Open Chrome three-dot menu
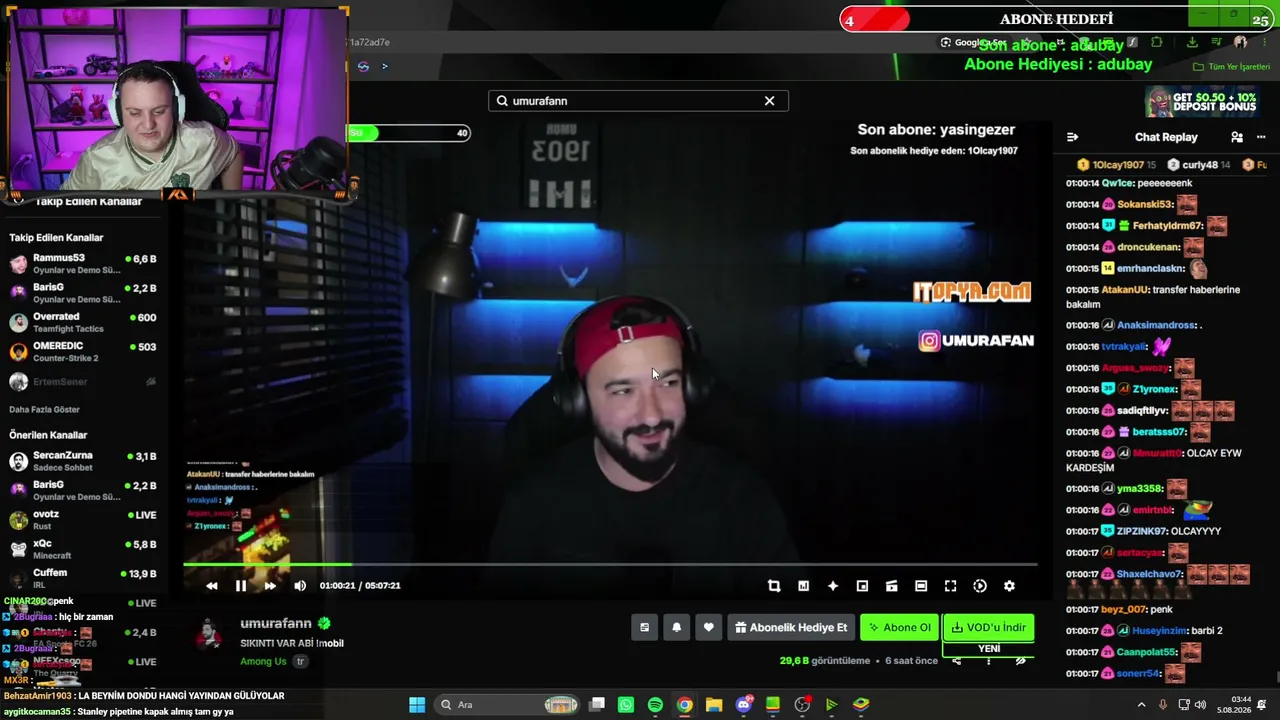Image resolution: width=1280 pixels, height=720 pixels. coord(1263,42)
